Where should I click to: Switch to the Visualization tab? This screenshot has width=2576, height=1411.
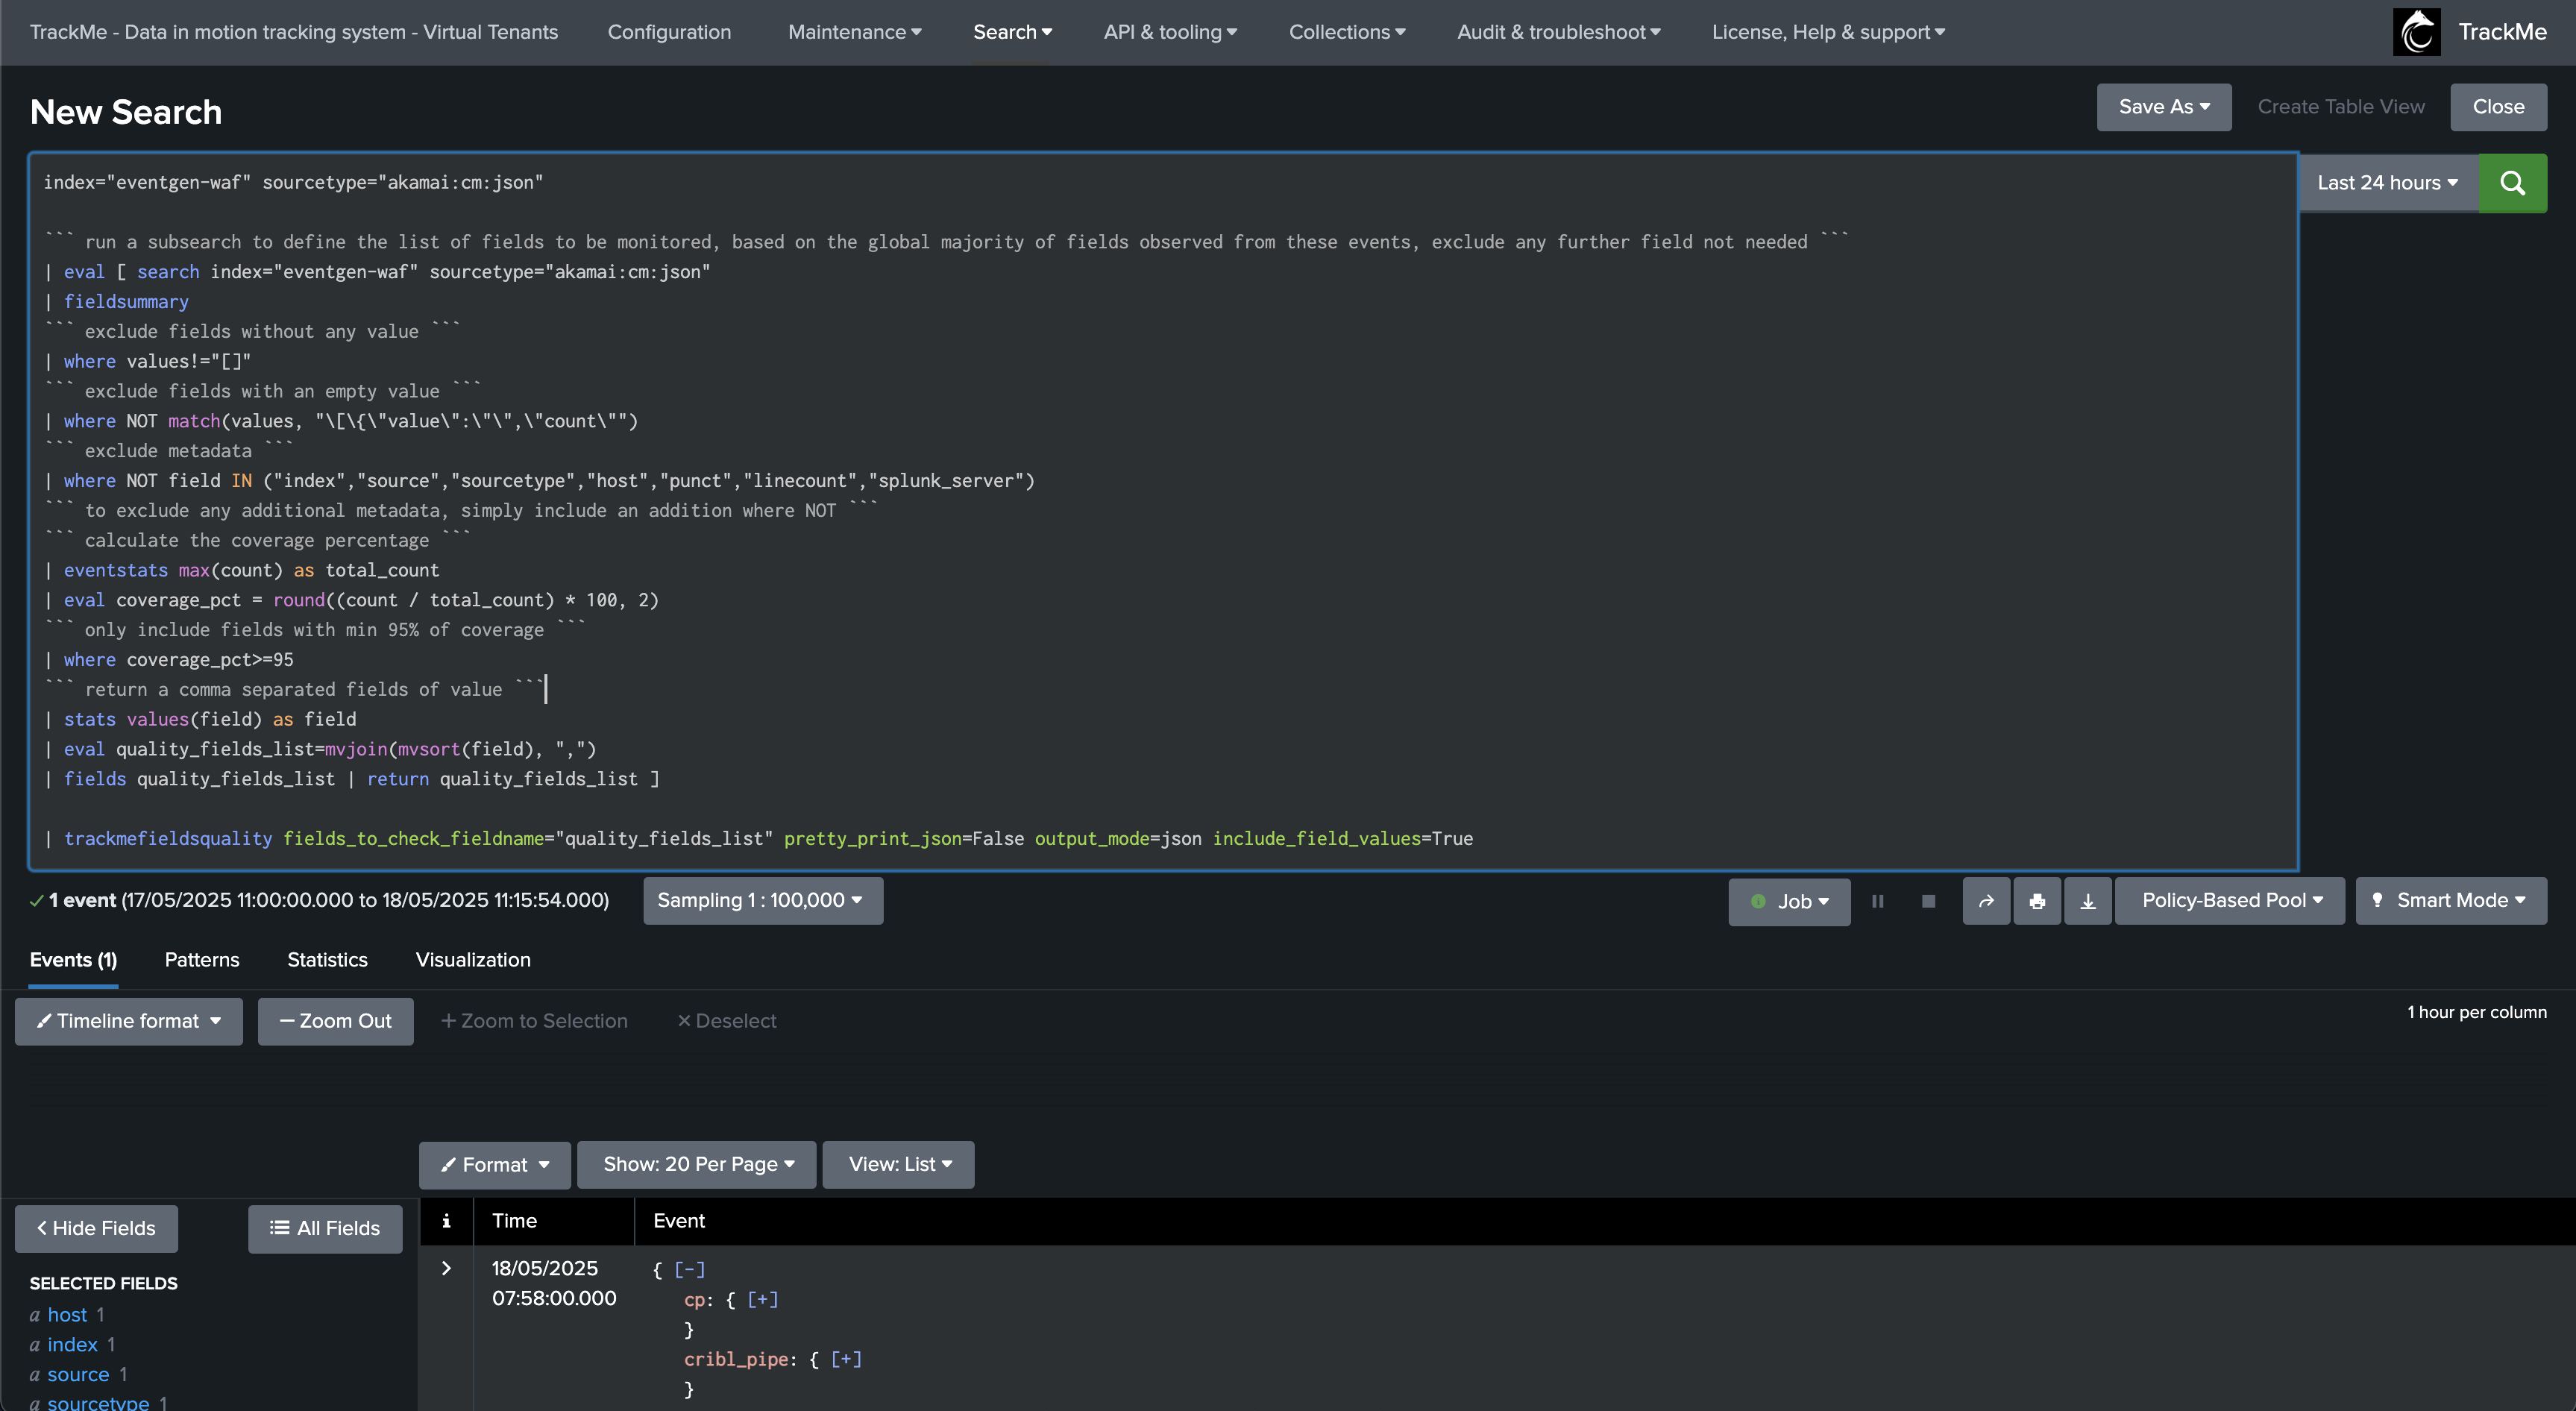click(473, 960)
